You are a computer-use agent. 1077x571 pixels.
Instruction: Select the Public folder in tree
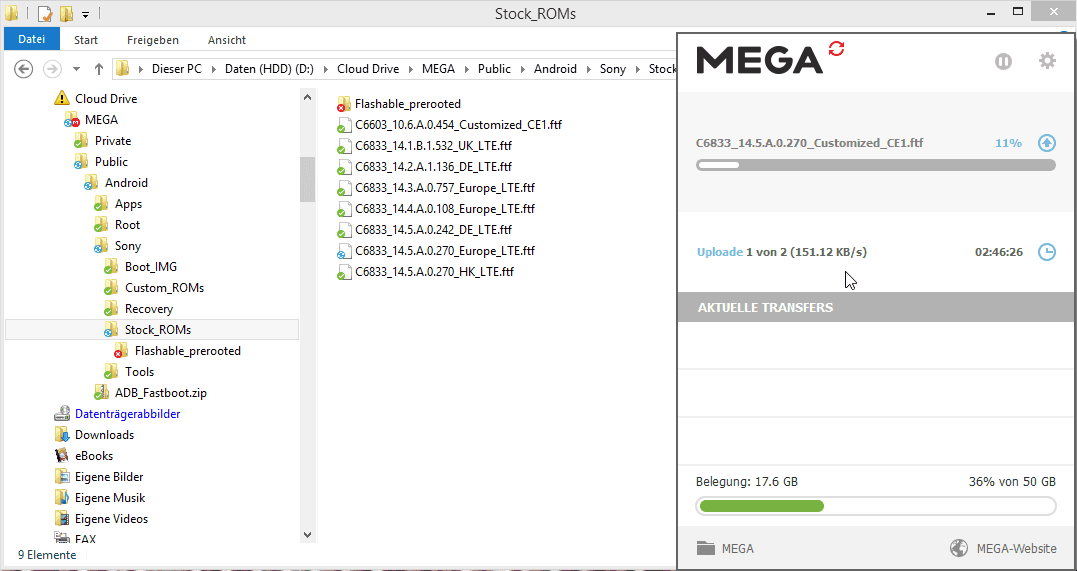pos(111,161)
